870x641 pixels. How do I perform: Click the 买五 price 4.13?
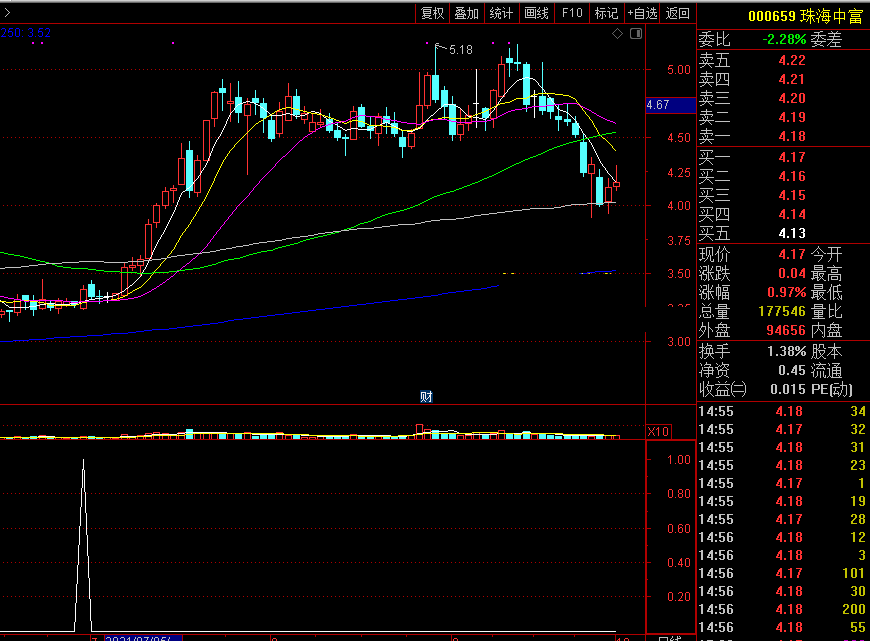792,233
